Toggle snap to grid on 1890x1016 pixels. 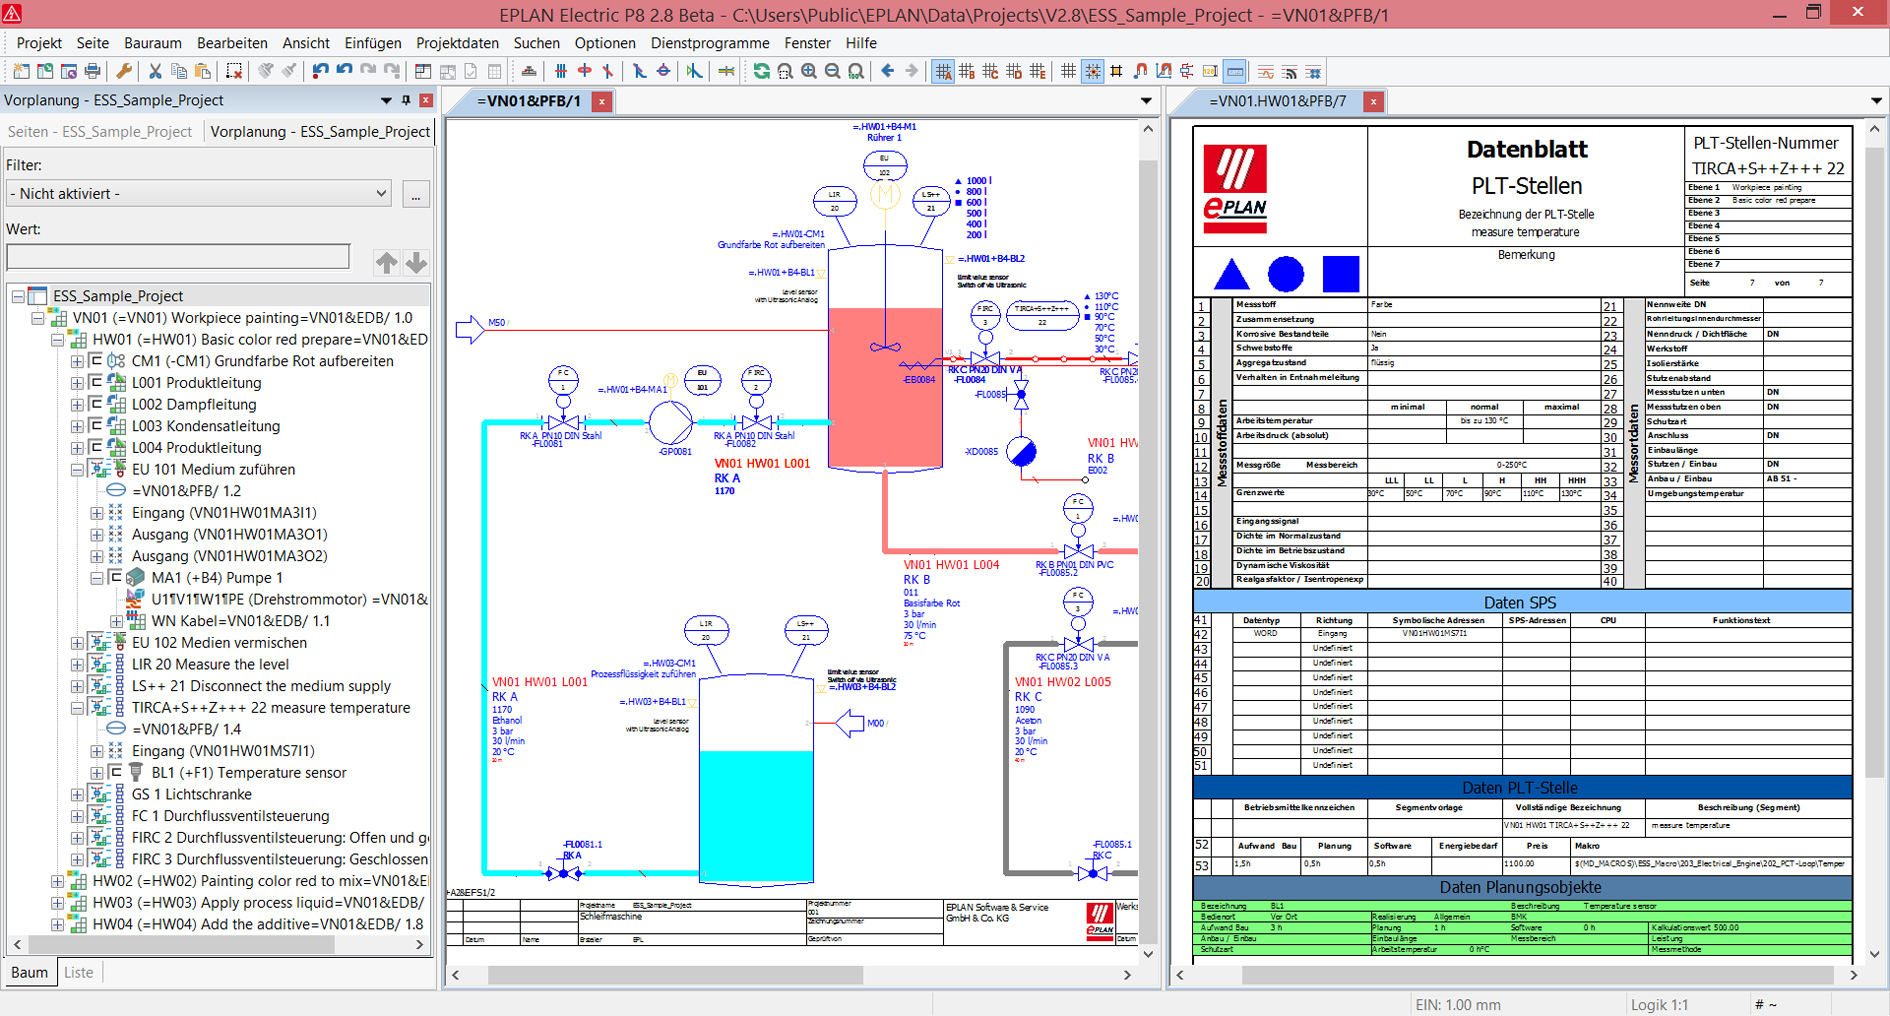click(1092, 71)
